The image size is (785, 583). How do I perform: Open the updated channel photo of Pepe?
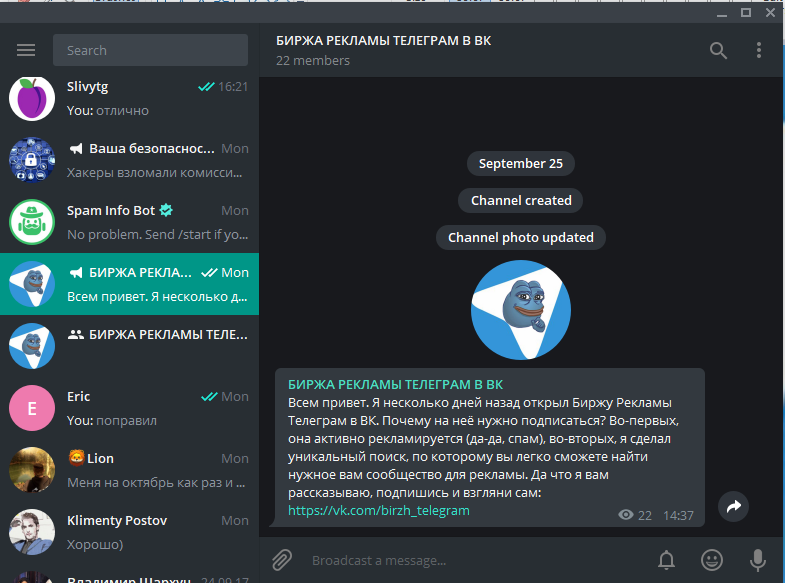pos(521,310)
